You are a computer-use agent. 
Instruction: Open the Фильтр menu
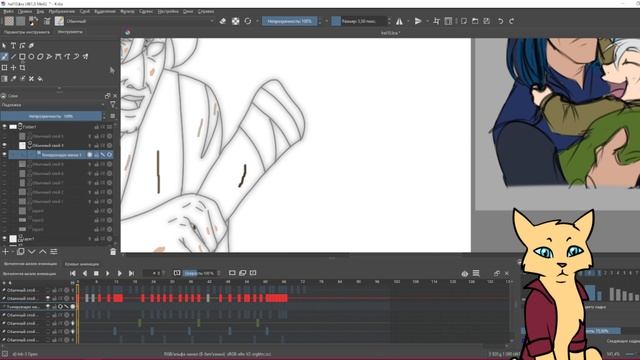coord(127,11)
